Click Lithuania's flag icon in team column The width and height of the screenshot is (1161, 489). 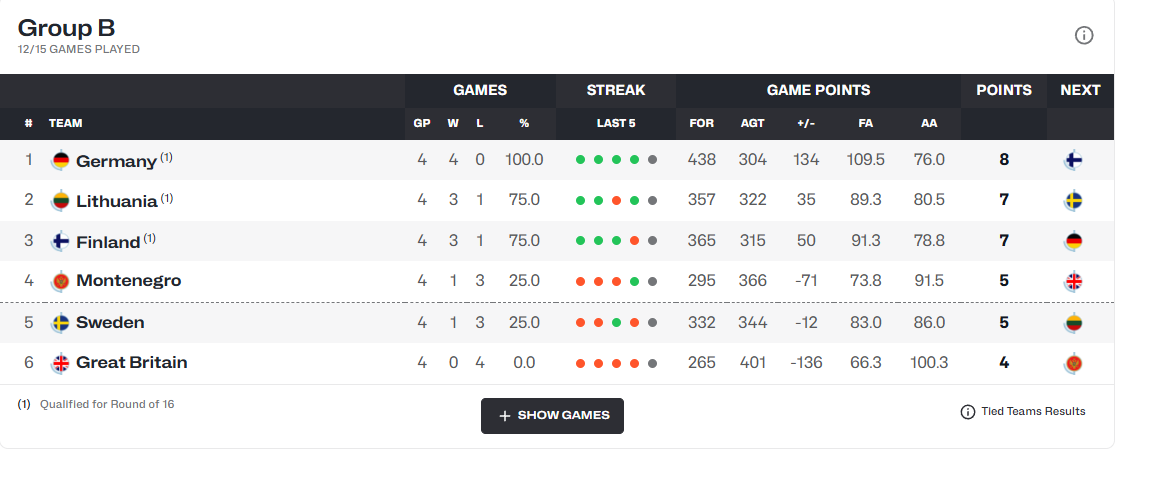tap(61, 201)
